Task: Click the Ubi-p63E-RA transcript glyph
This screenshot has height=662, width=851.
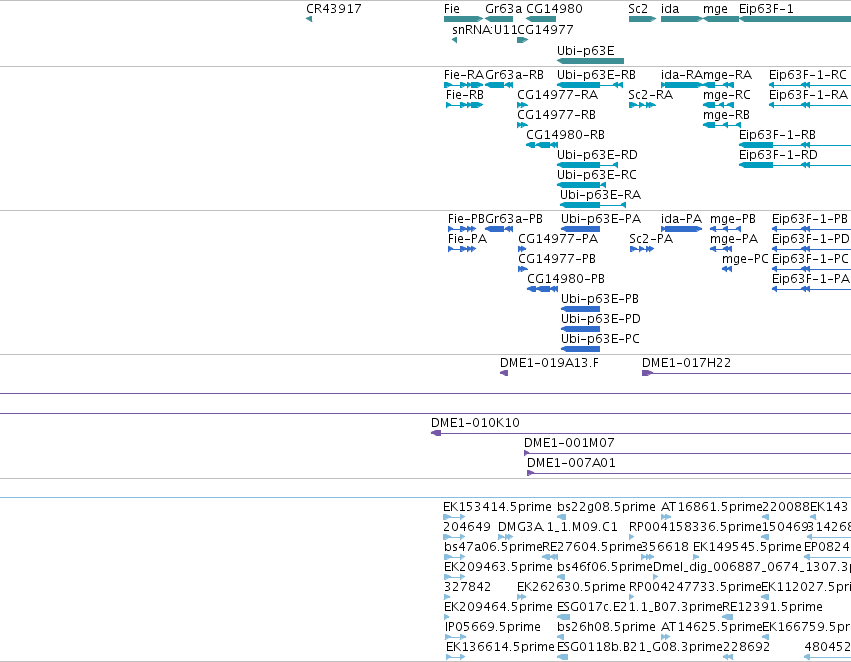Action: click(x=593, y=205)
